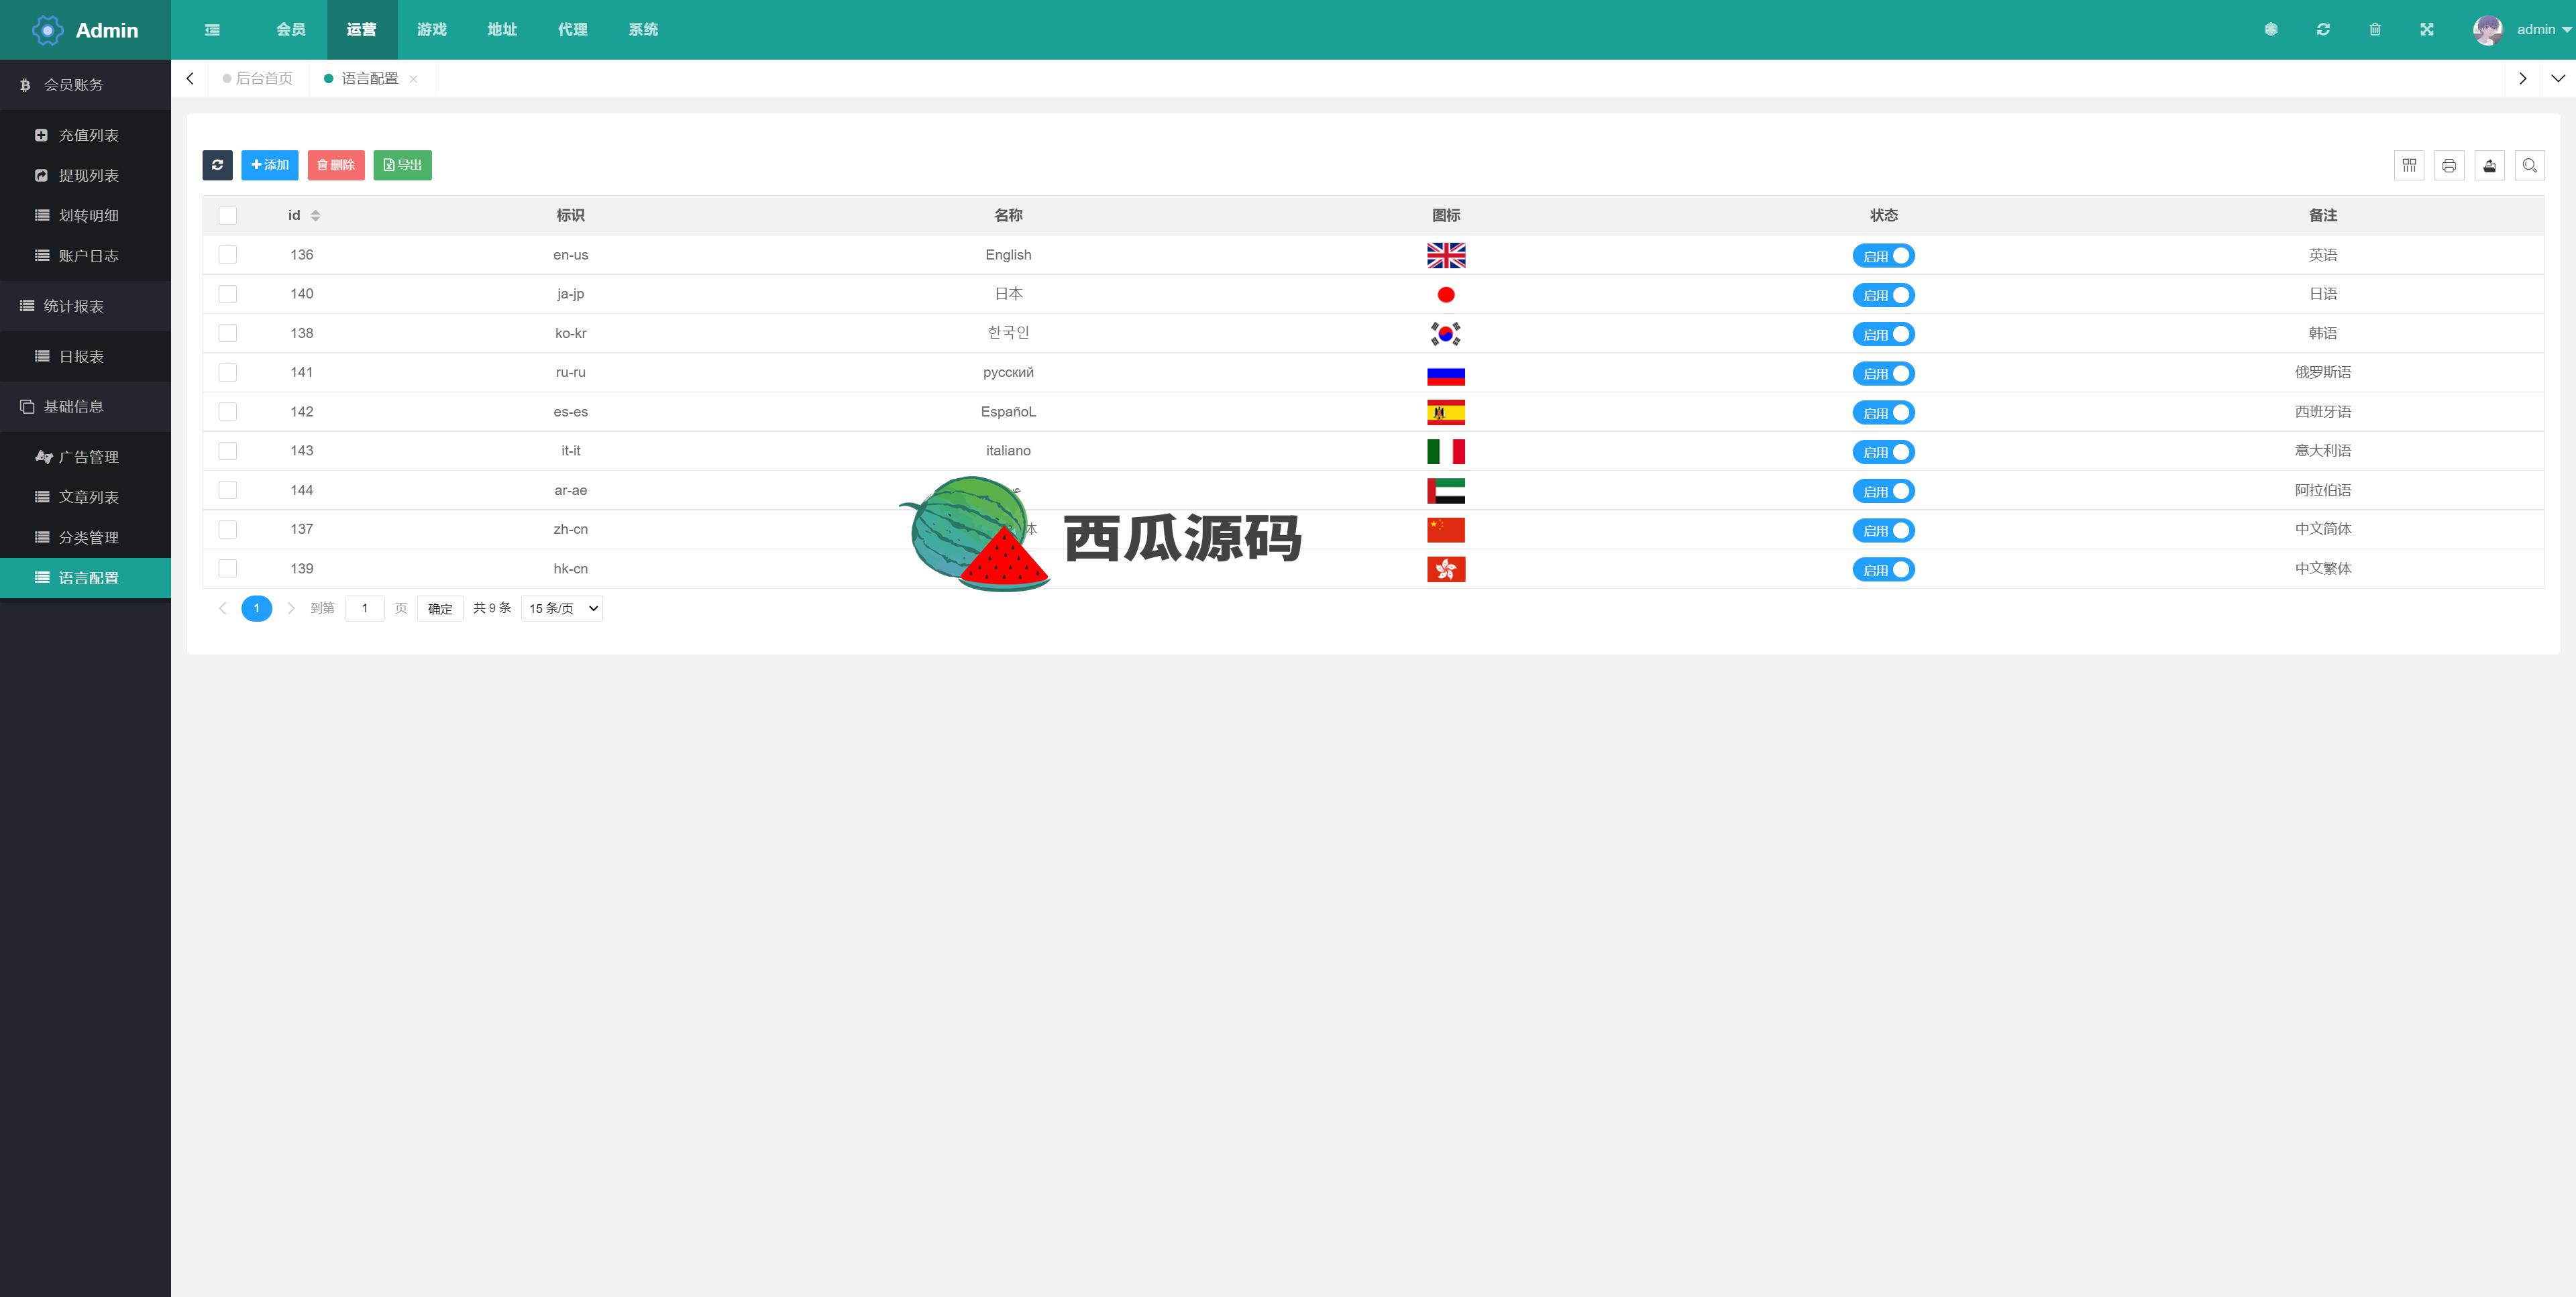Click the China flag icon
The width and height of the screenshot is (2576, 1297).
pyautogui.click(x=1446, y=530)
